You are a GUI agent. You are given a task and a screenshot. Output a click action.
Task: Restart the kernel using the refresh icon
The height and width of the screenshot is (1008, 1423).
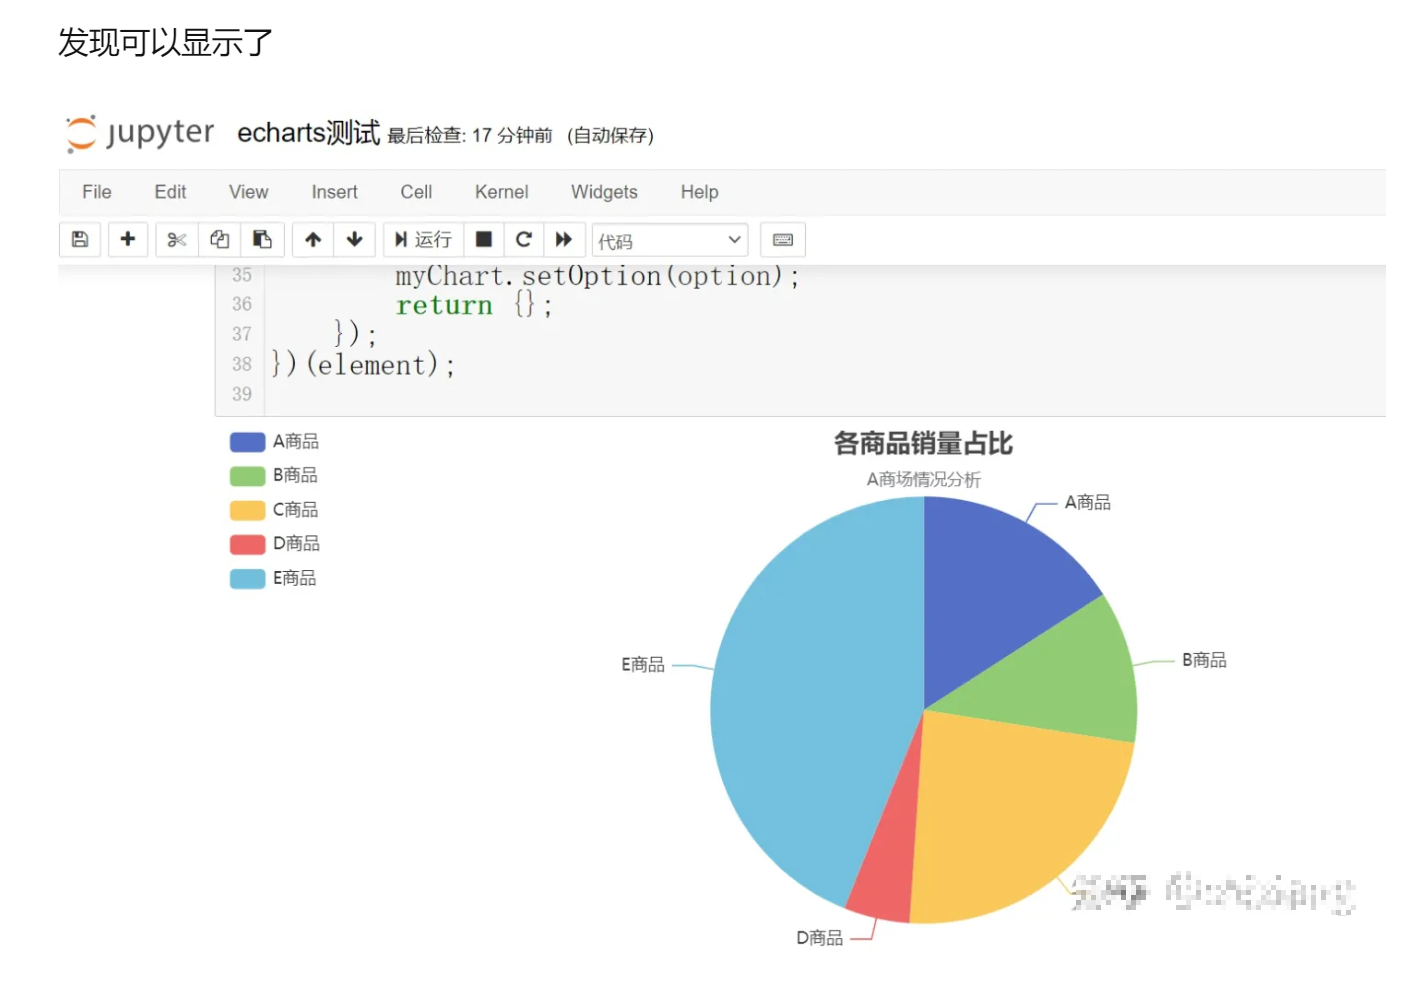[x=524, y=239]
